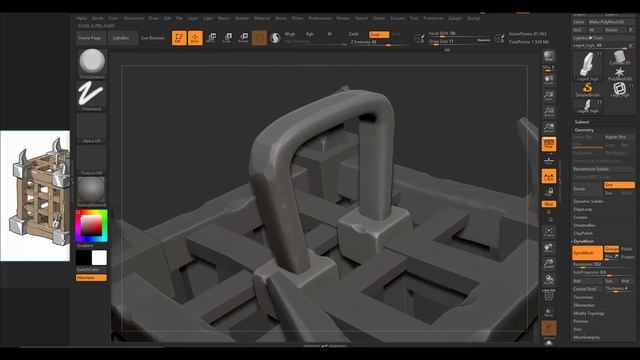Viewport: 640px width, 360px height.
Task: Open the StartupMaterial material selector
Action: coord(92,192)
